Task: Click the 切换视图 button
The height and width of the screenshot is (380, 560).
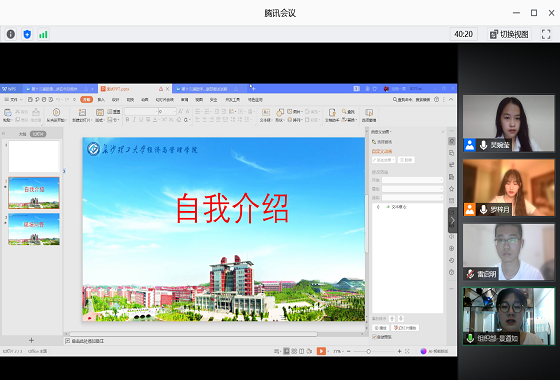Action: click(509, 34)
